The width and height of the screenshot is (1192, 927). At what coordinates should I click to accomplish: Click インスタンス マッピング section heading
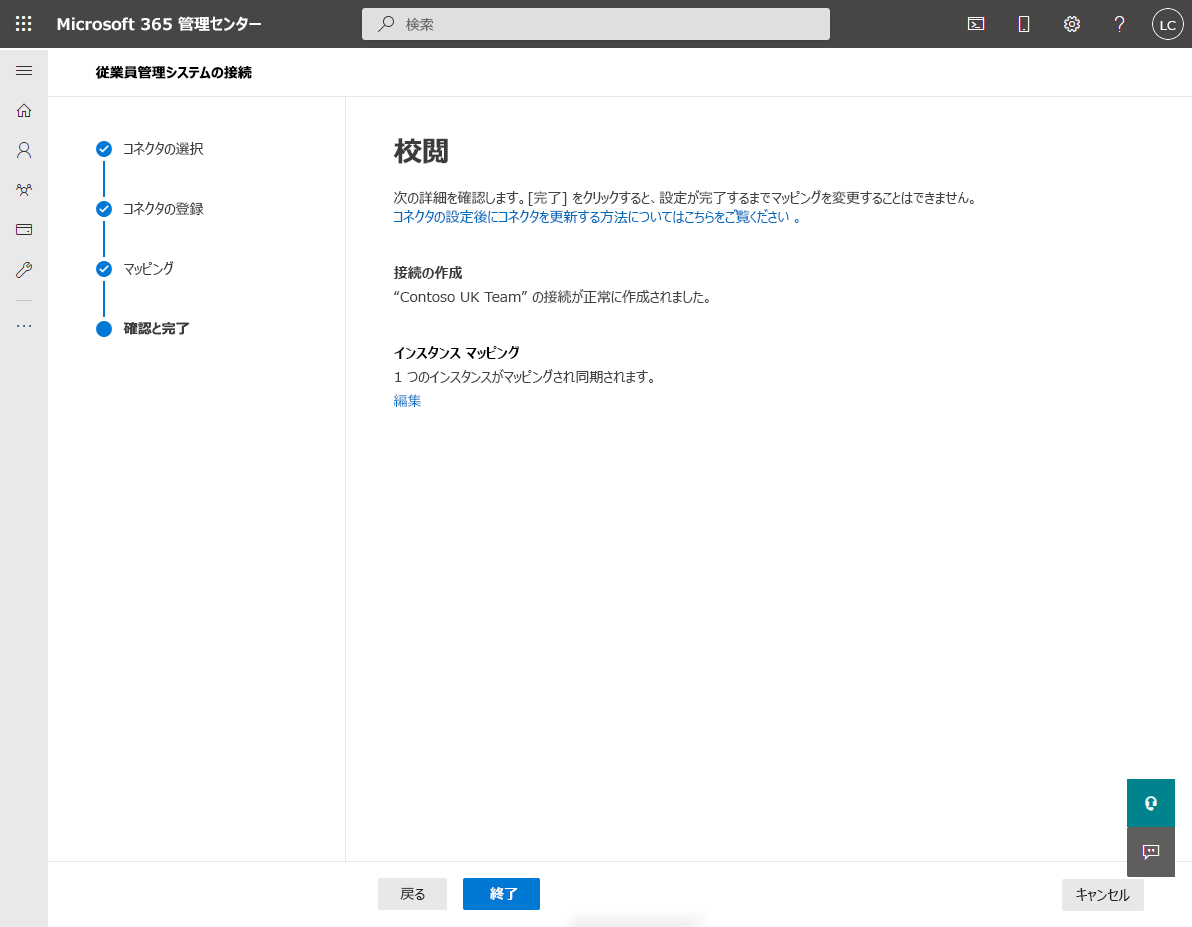point(456,352)
